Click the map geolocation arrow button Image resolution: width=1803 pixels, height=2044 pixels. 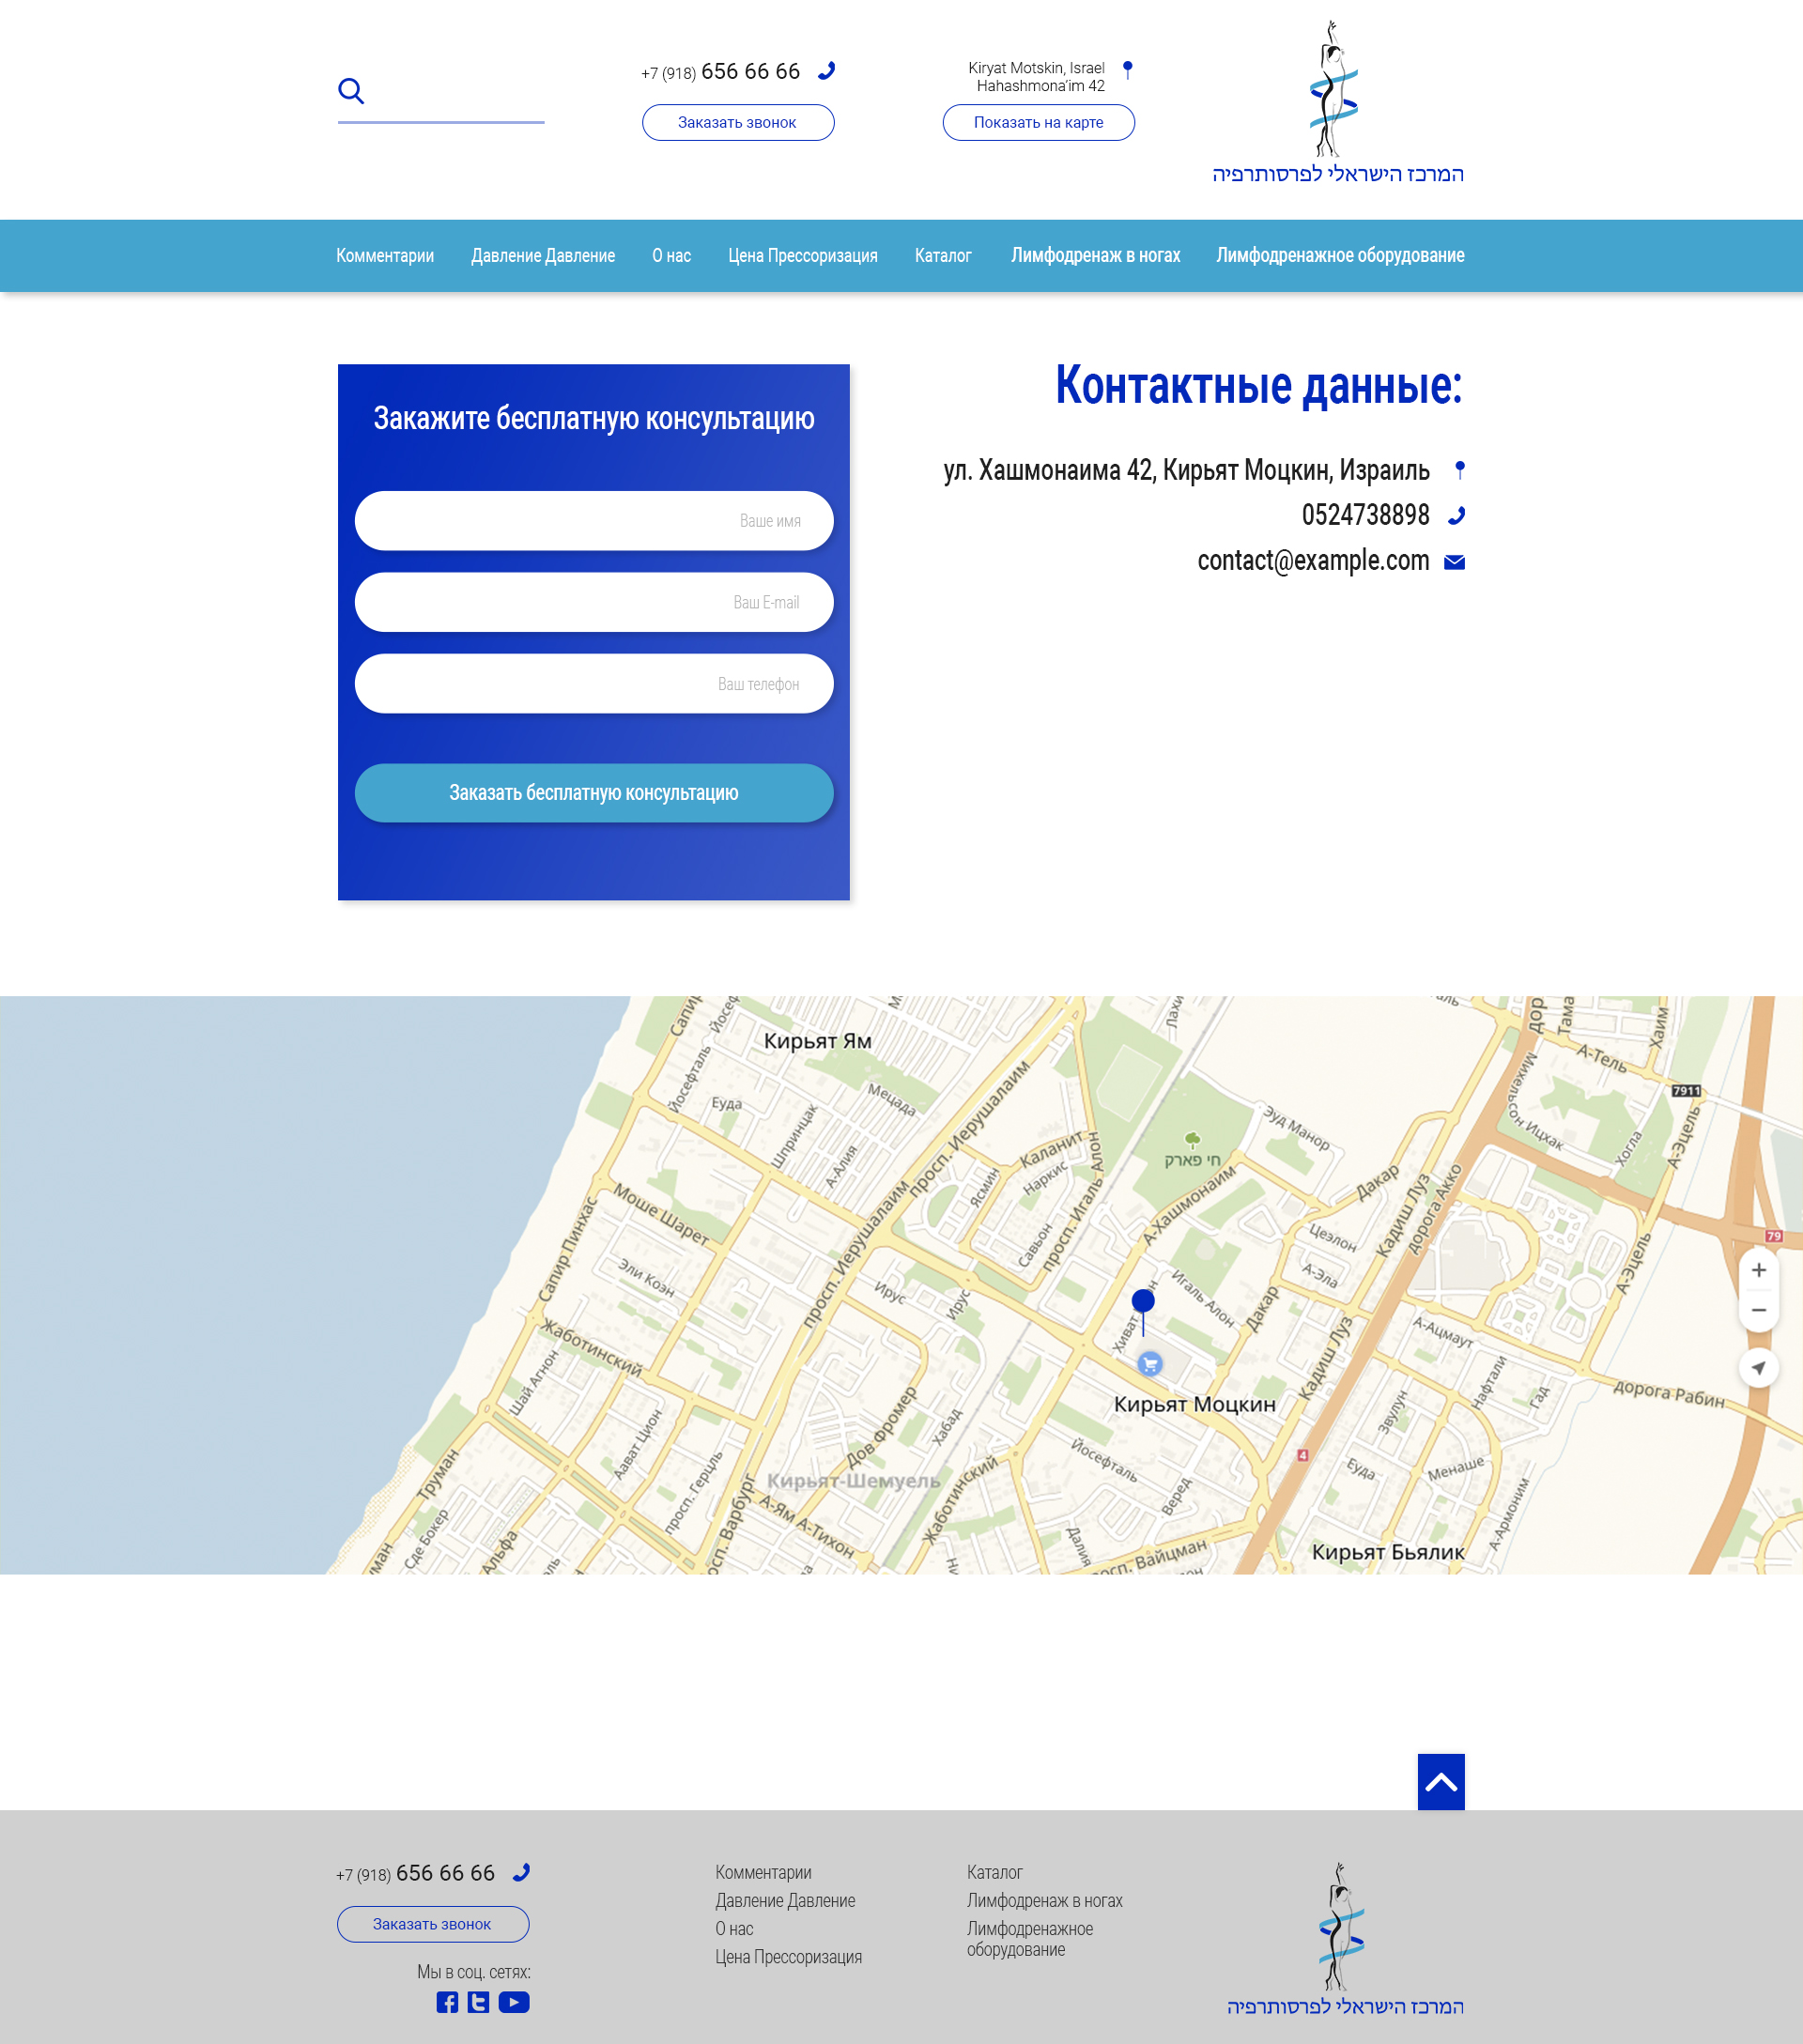[1758, 1367]
